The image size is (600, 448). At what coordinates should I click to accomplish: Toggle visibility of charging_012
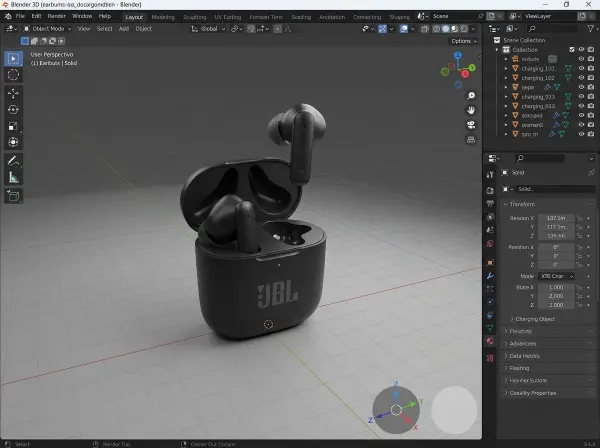coord(581,106)
